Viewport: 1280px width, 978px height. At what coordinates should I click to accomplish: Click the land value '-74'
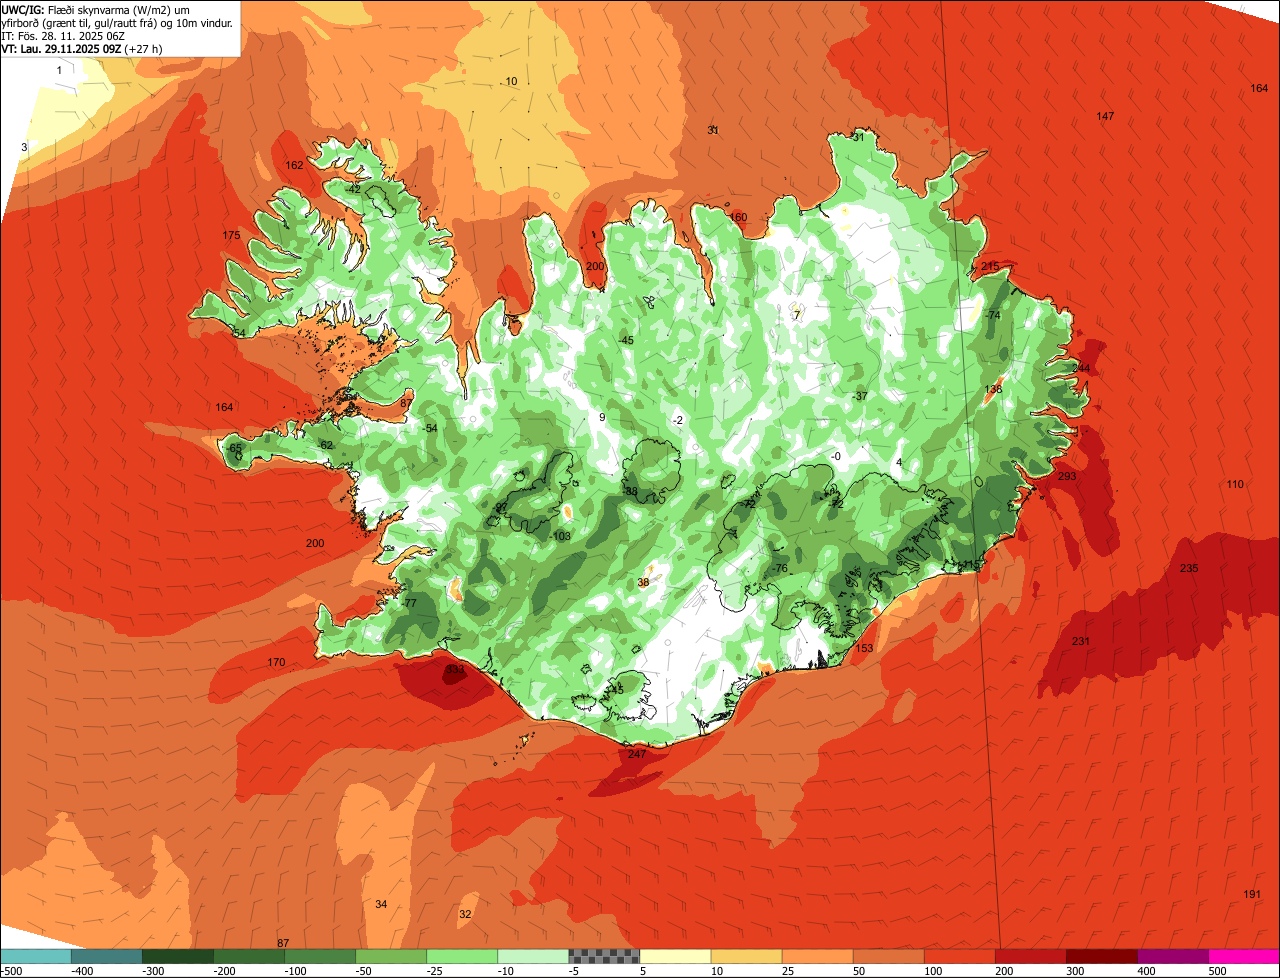tap(992, 315)
